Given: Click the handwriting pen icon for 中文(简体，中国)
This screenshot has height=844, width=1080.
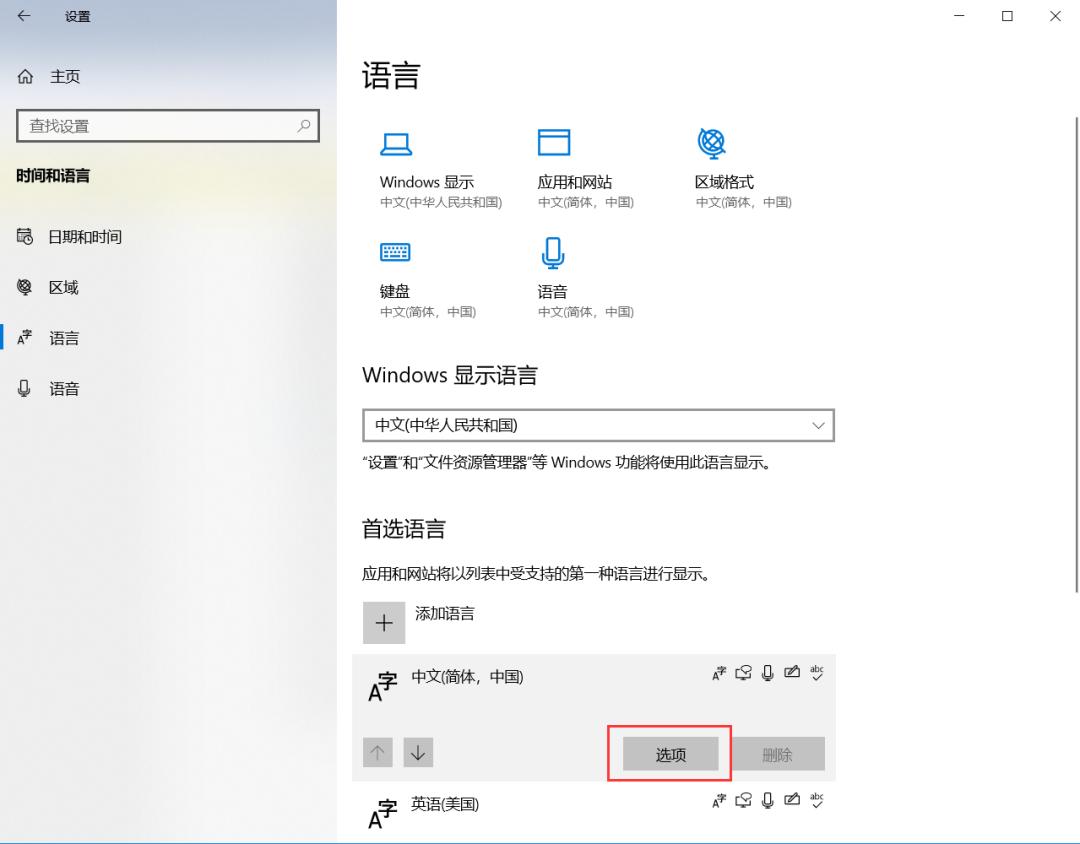Looking at the screenshot, I should [x=792, y=673].
